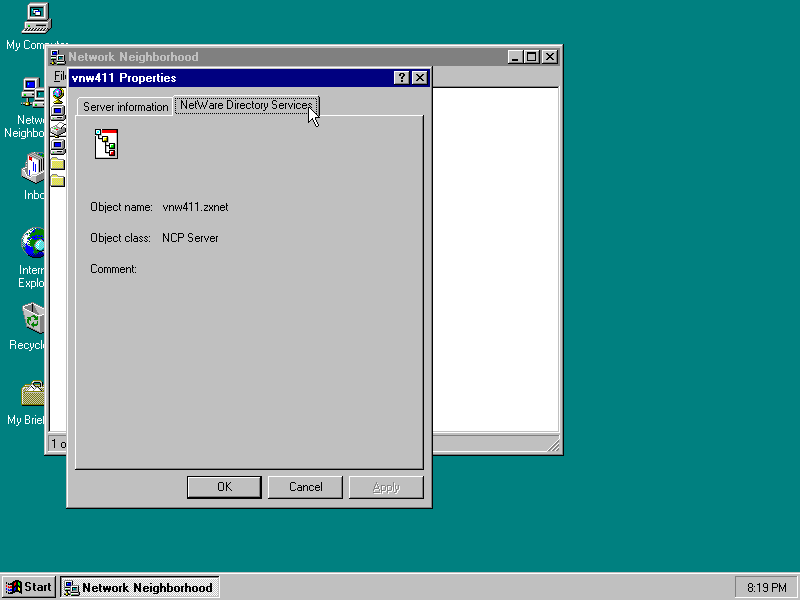Image resolution: width=800 pixels, height=600 pixels.
Task: Launch Internet Explorer from the desktop
Action: point(33,243)
